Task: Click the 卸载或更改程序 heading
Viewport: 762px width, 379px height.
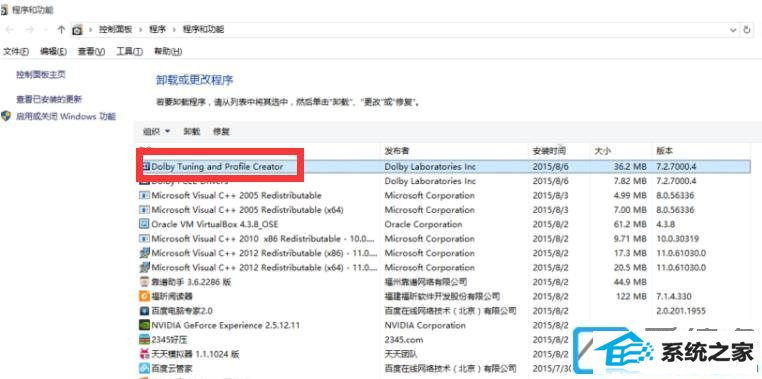Action: coord(195,80)
